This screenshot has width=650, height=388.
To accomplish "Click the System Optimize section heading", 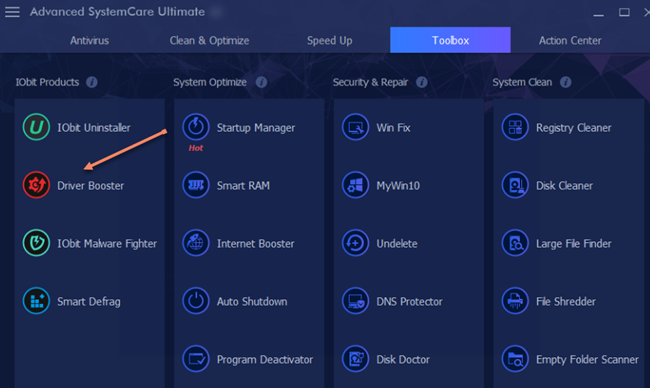I will click(210, 82).
